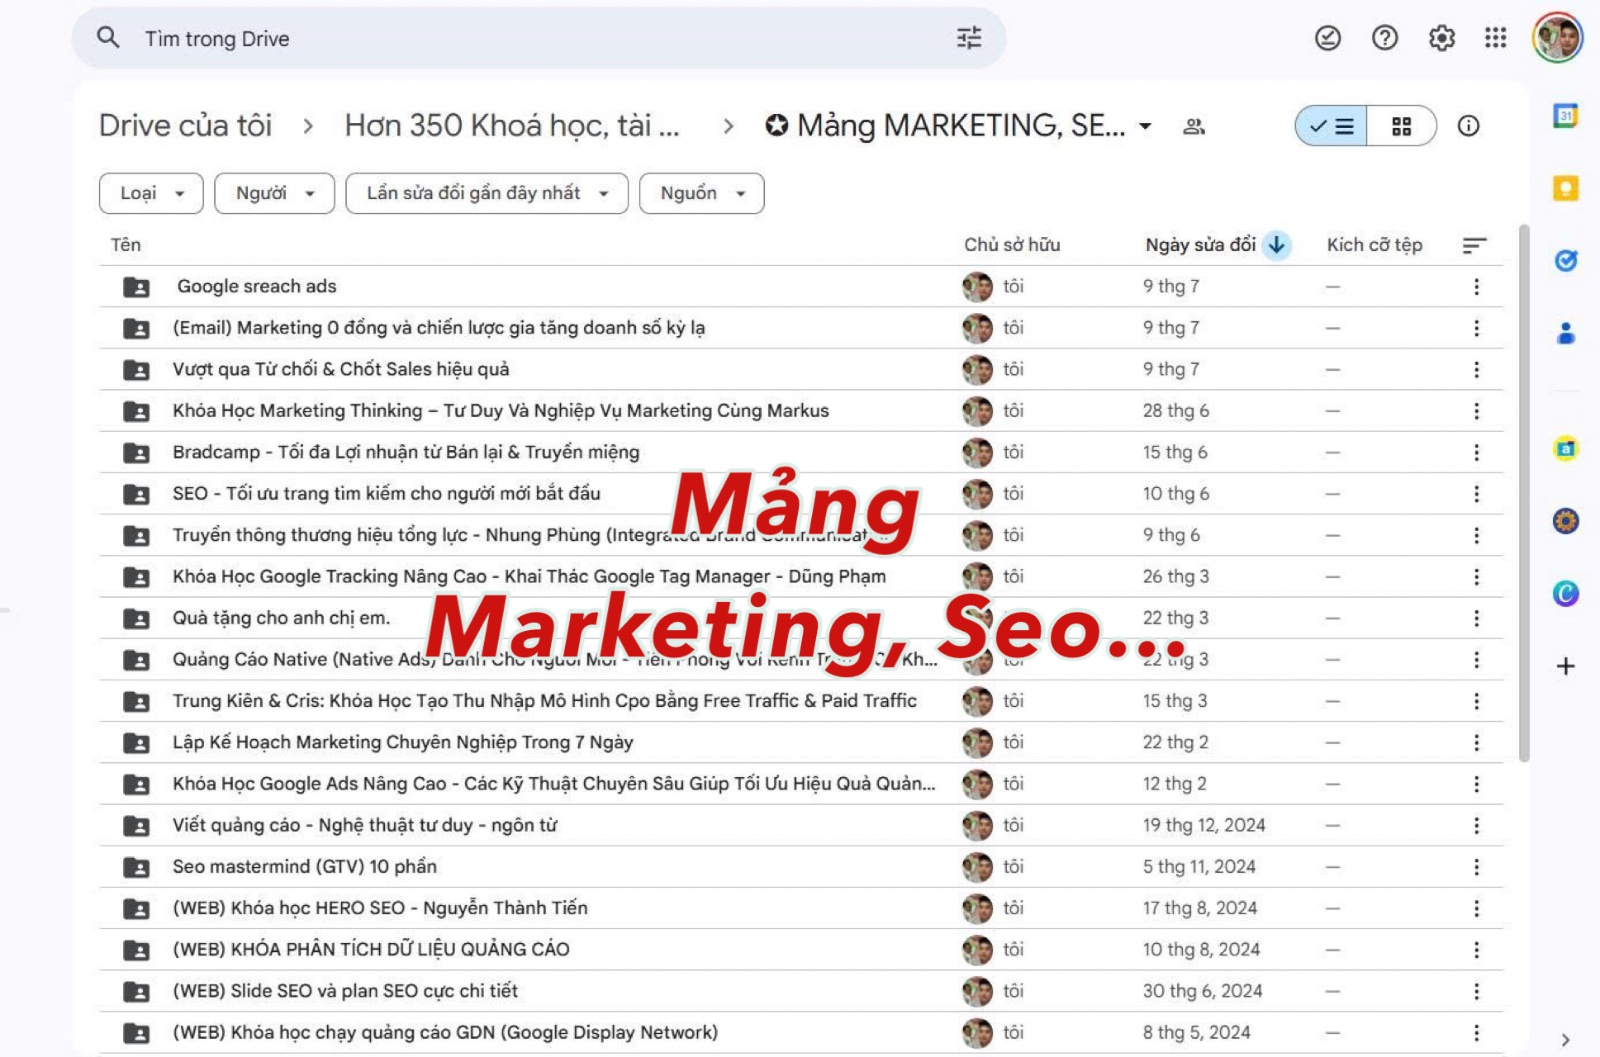
Task: Click the search magnifier icon
Action: [108, 38]
